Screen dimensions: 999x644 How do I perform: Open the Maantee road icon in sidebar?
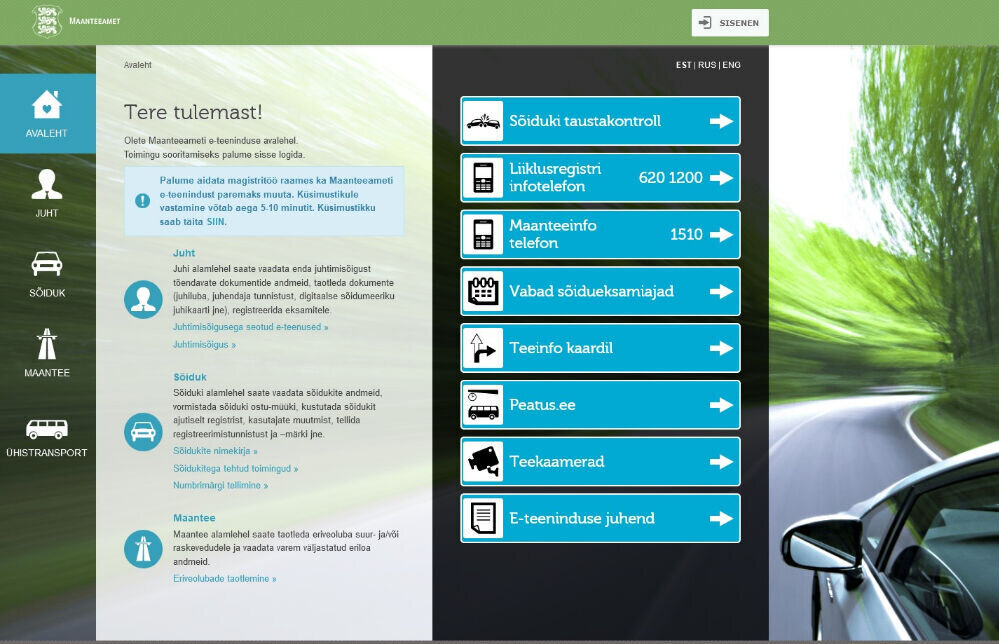[47, 344]
